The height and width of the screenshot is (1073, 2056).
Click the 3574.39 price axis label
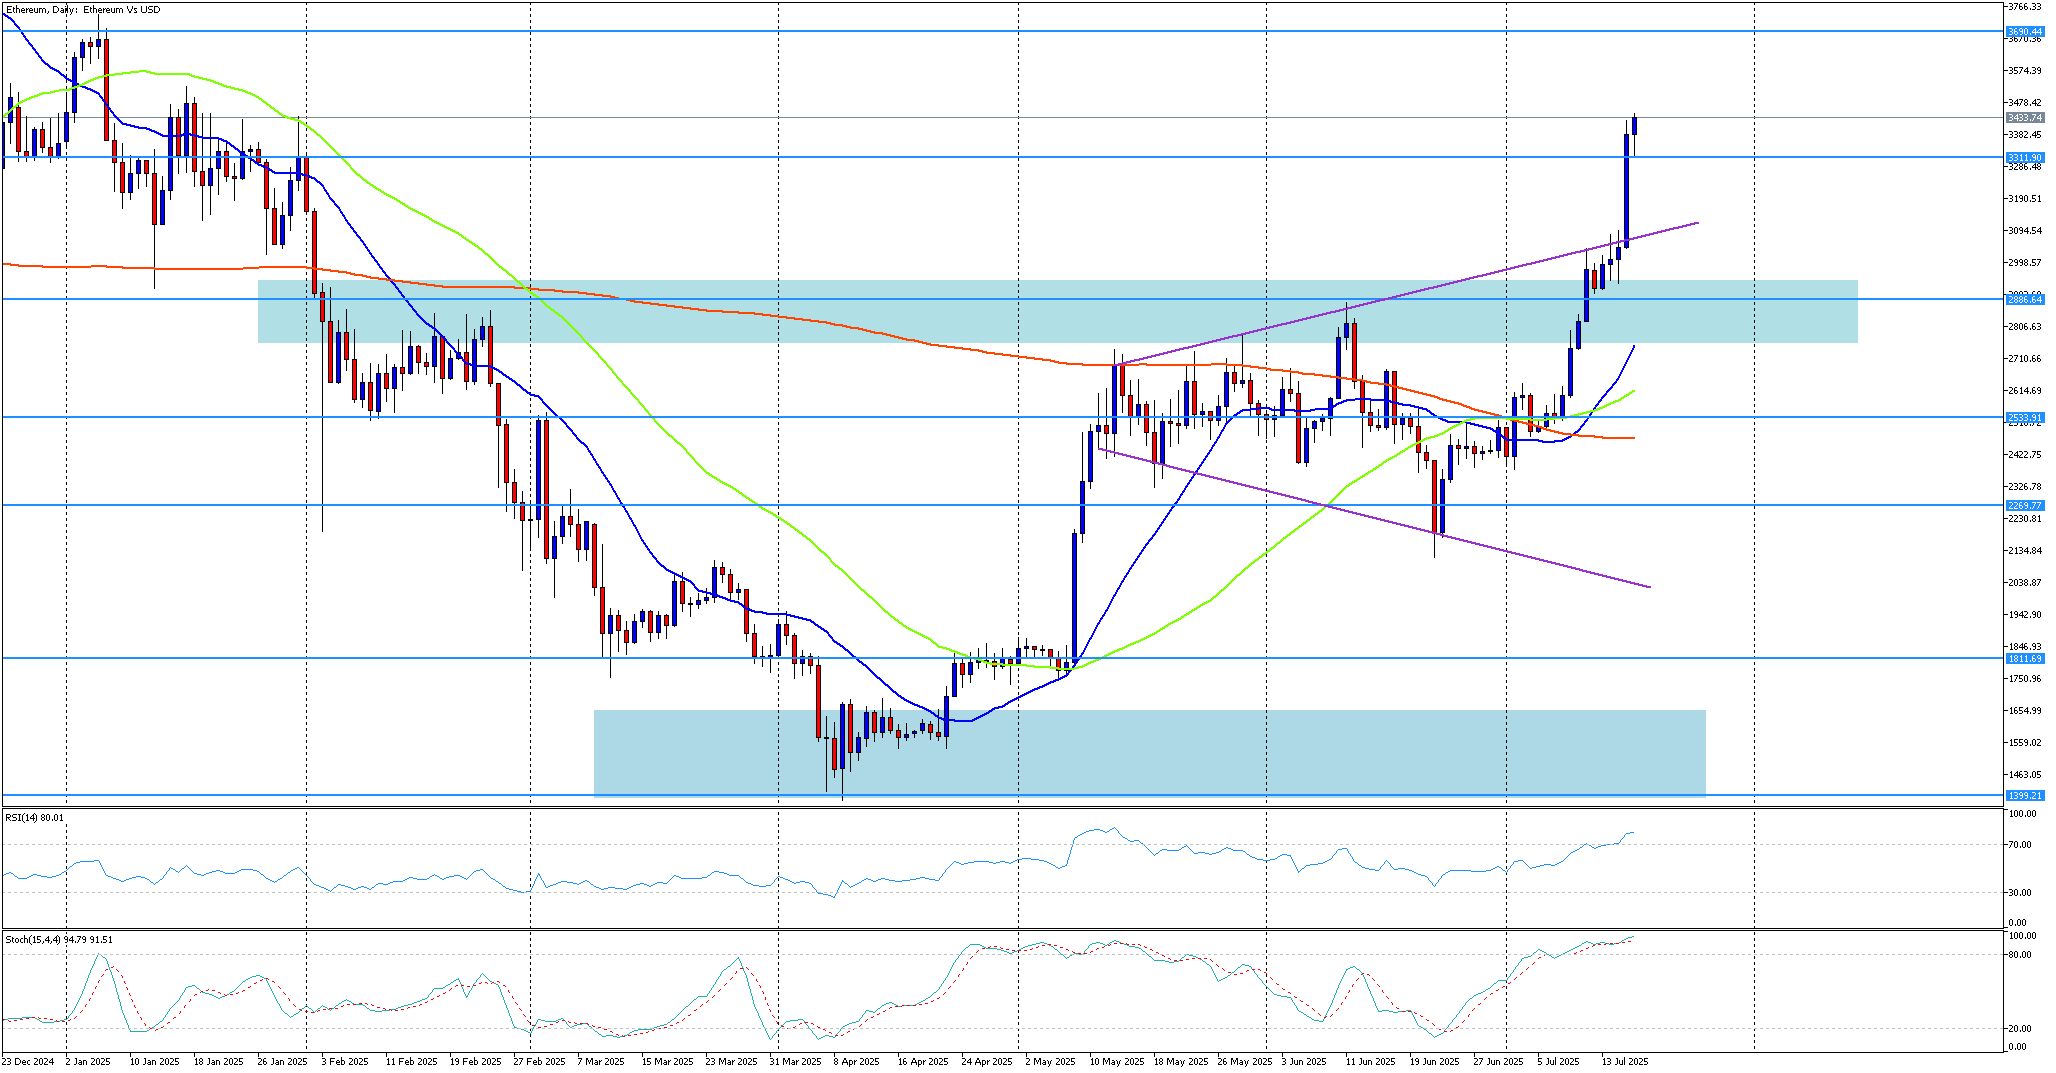pos(2025,71)
